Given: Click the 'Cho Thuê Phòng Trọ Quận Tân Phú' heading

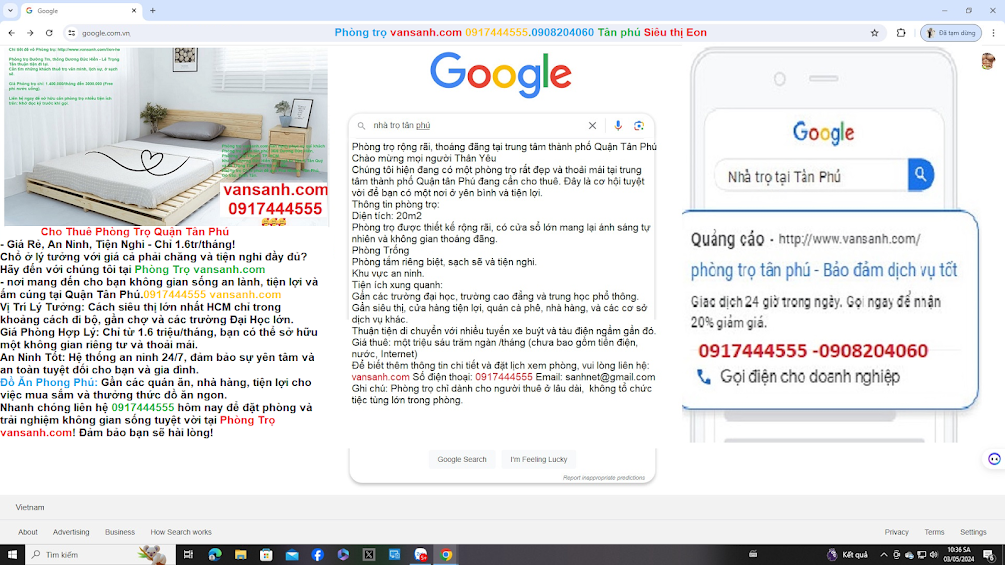Looking at the screenshot, I should (x=135, y=232).
